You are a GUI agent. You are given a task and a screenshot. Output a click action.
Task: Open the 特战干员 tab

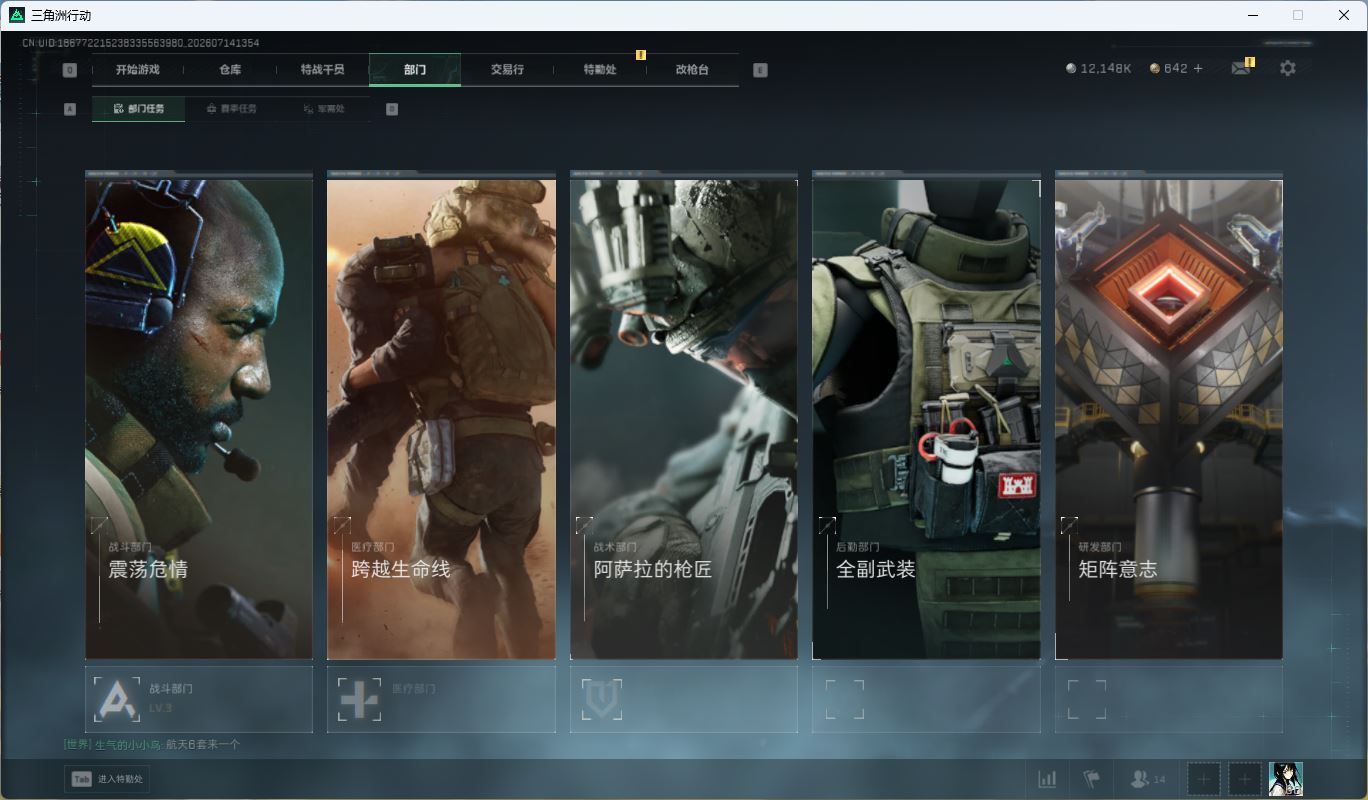[322, 70]
